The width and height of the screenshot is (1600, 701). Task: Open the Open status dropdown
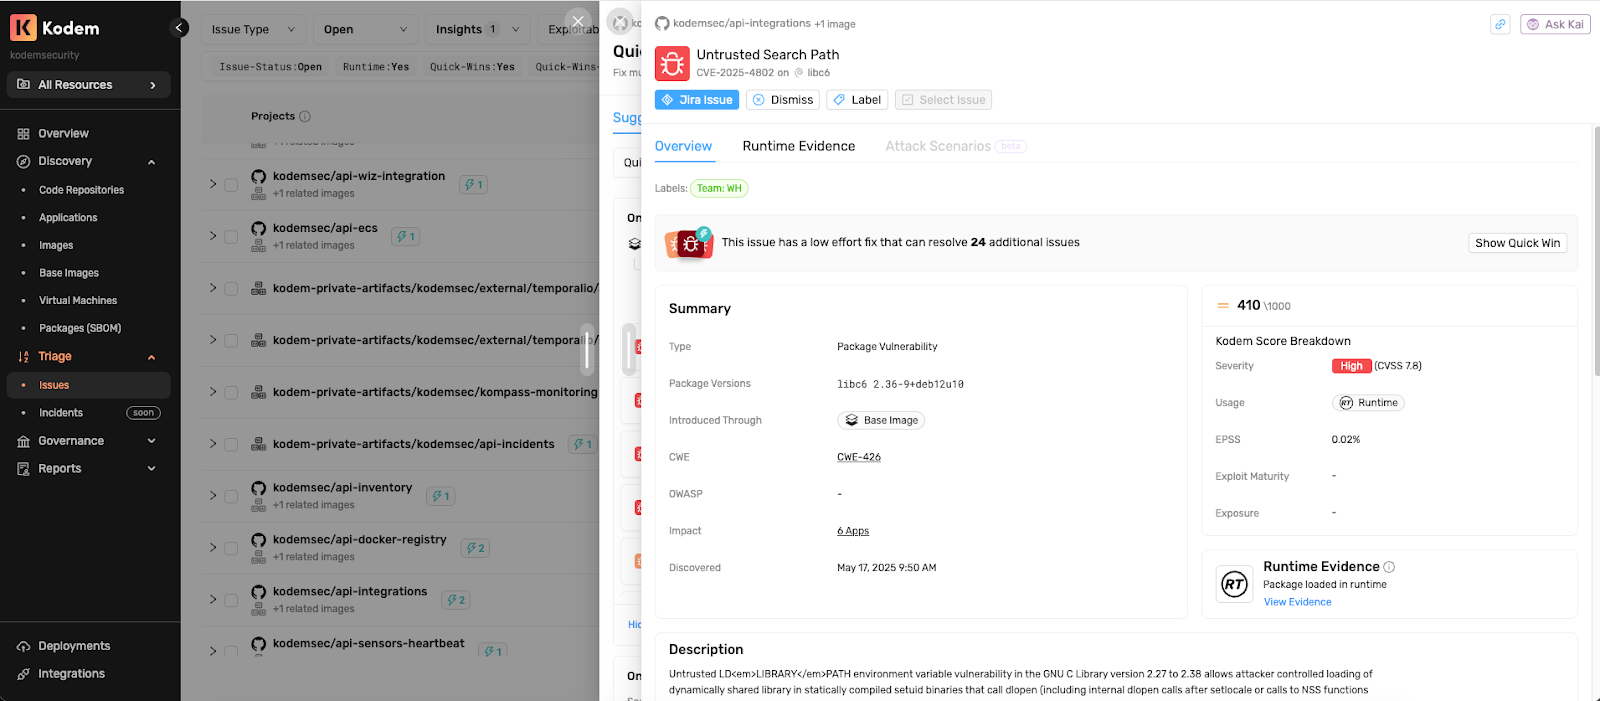[x=366, y=30]
